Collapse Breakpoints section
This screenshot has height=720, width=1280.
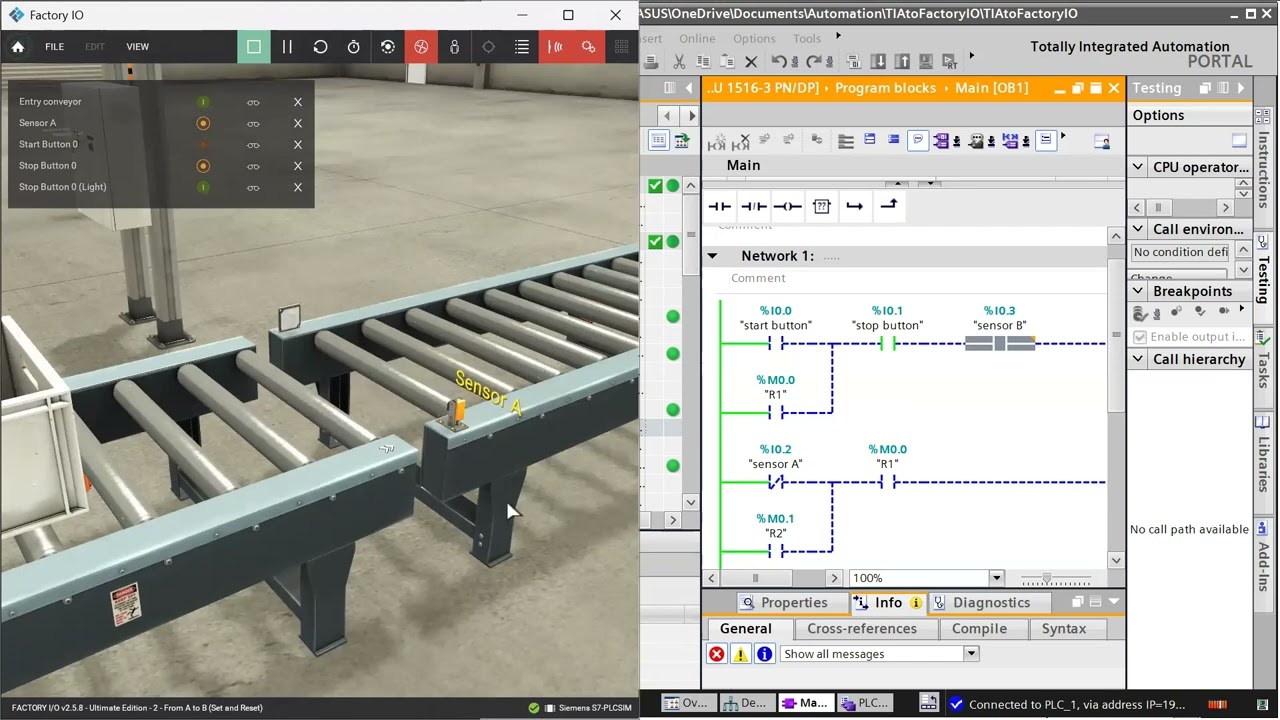tap(1138, 291)
